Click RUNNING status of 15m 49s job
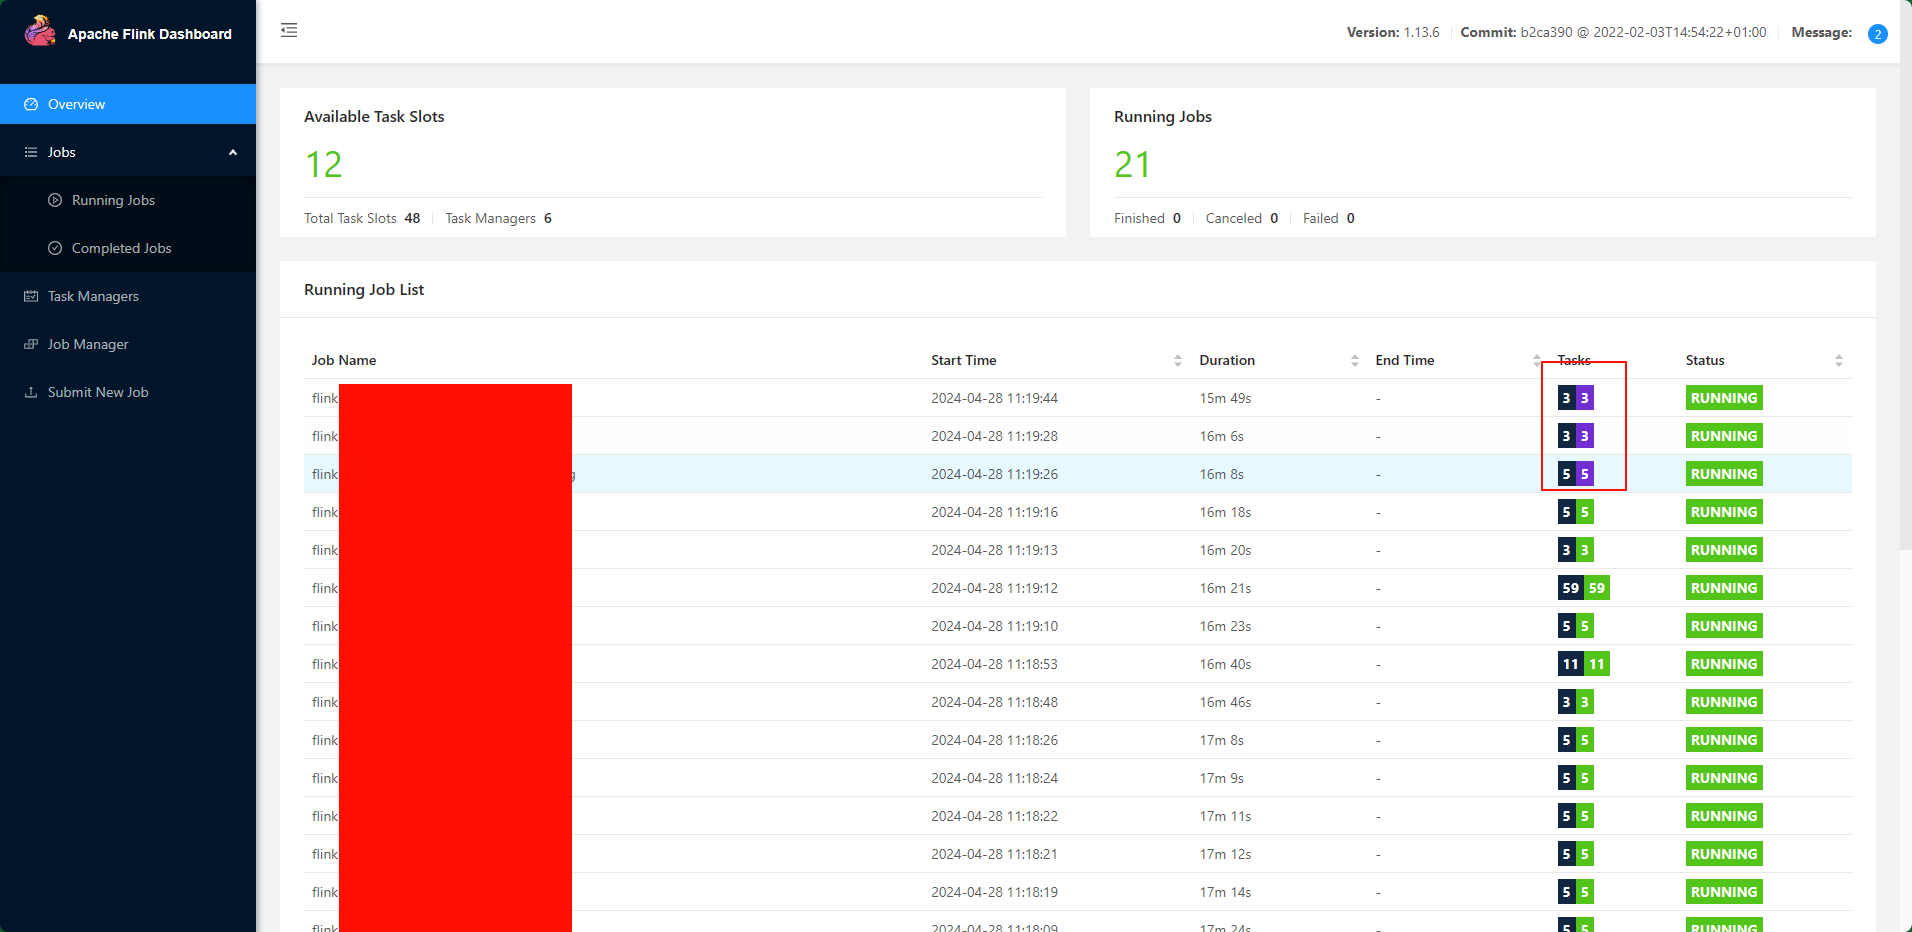1912x932 pixels. tap(1724, 398)
